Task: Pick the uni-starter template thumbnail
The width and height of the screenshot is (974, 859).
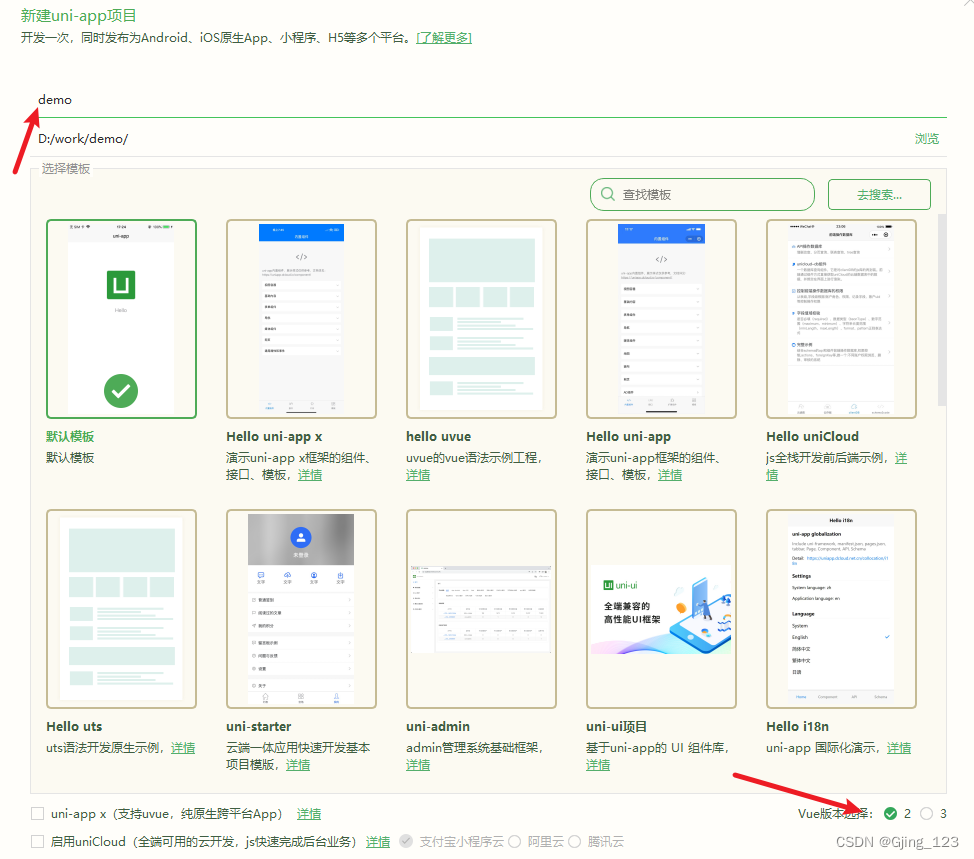Action: pos(301,609)
